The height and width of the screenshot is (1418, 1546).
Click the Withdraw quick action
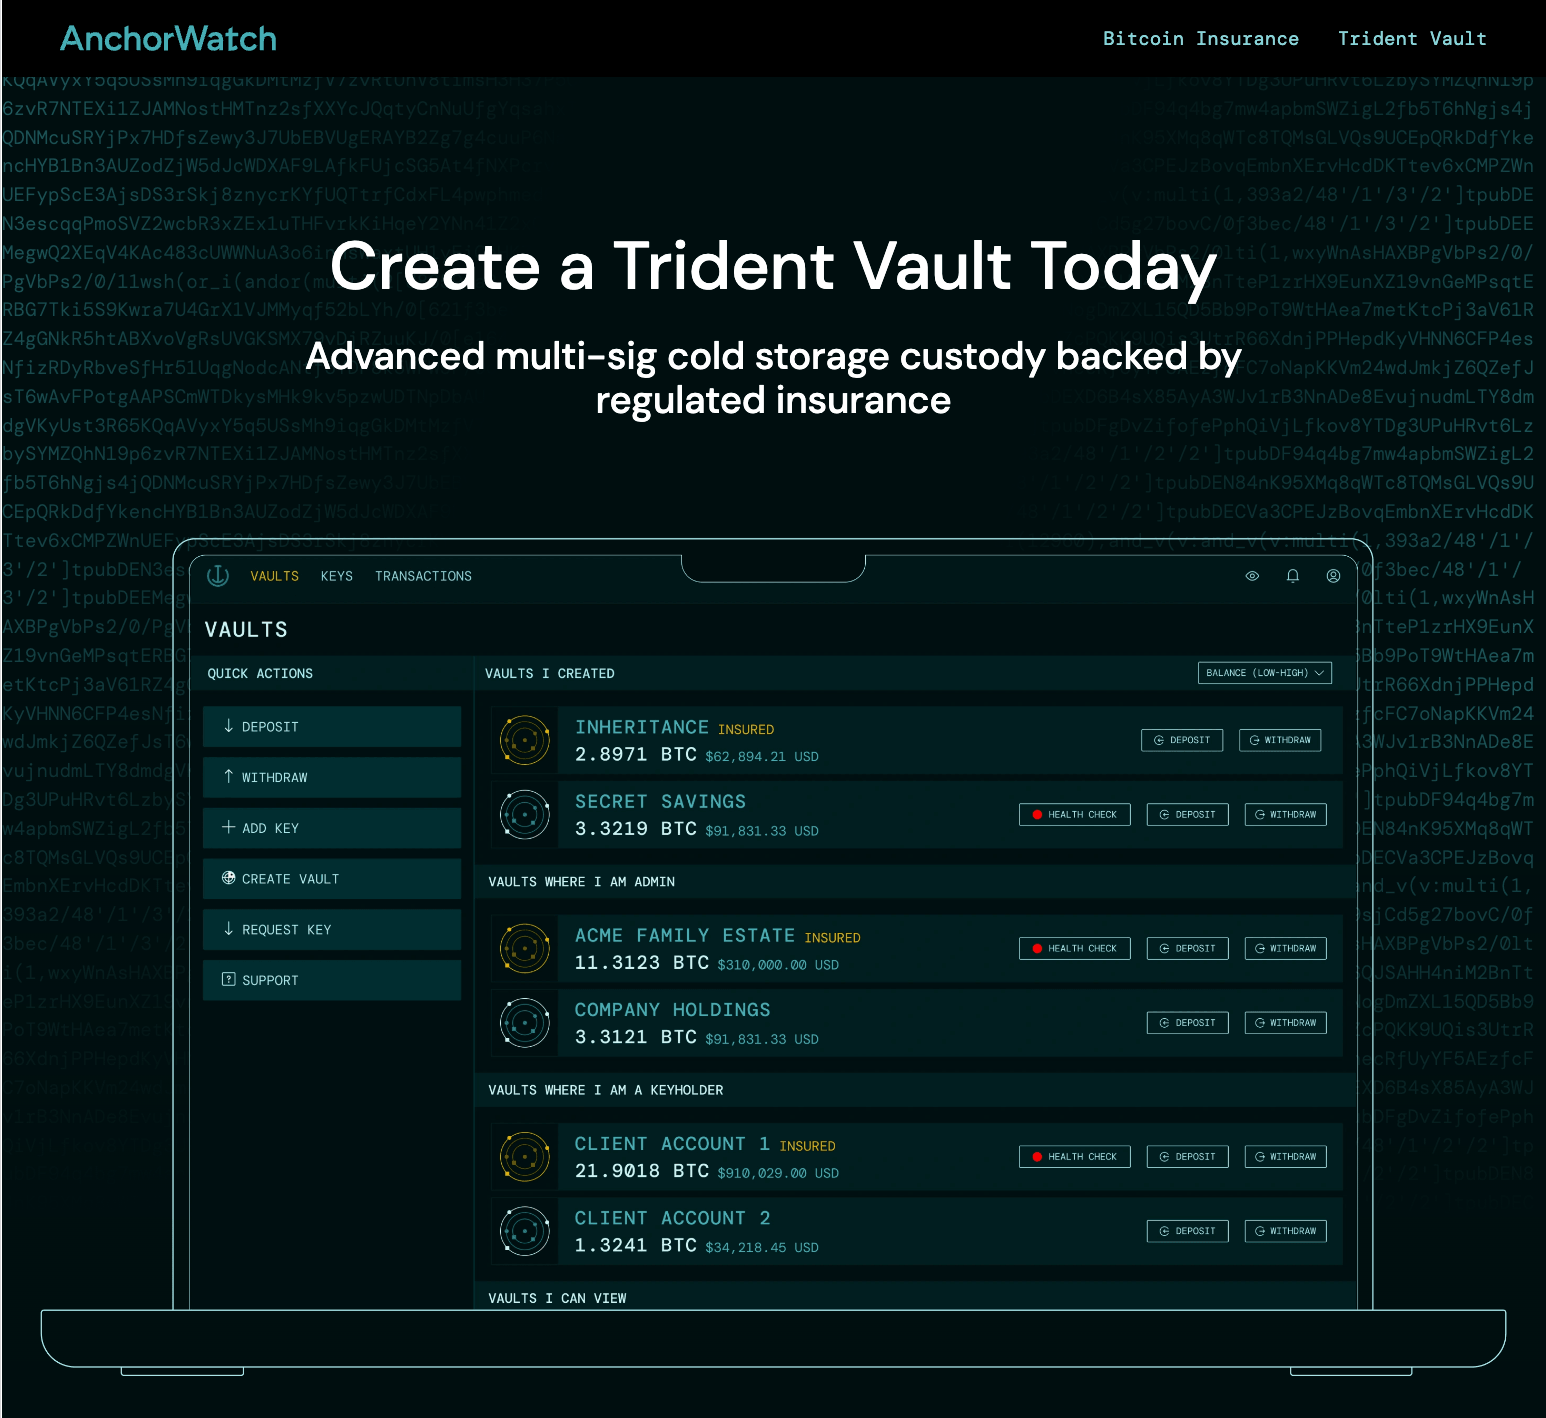(x=332, y=777)
